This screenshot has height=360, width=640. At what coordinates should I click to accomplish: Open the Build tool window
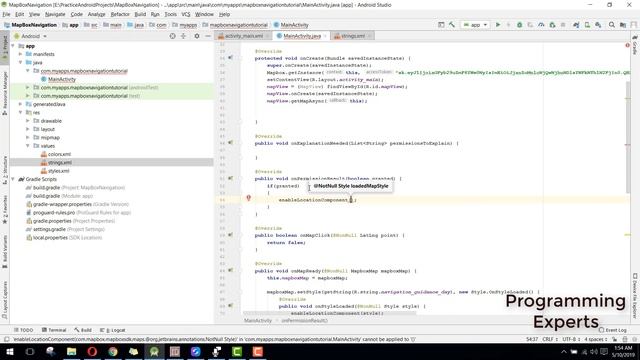(x=83, y=330)
